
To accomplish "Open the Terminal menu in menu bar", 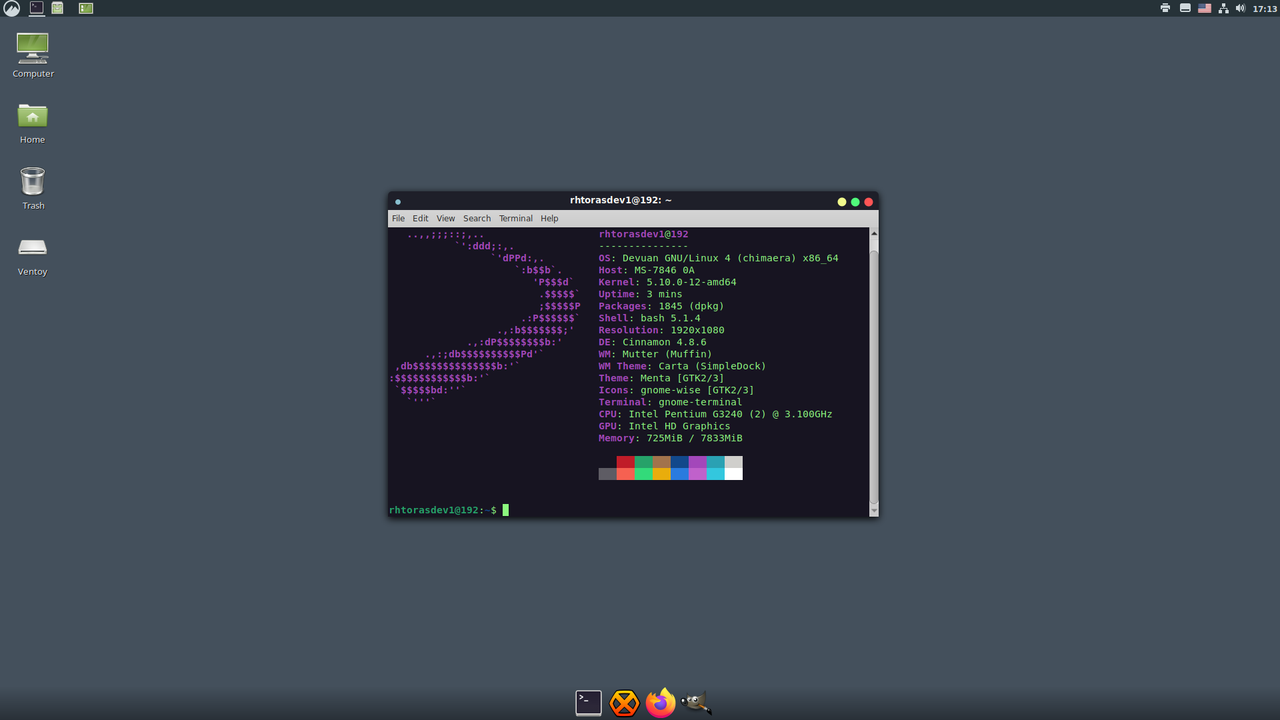I will [516, 218].
